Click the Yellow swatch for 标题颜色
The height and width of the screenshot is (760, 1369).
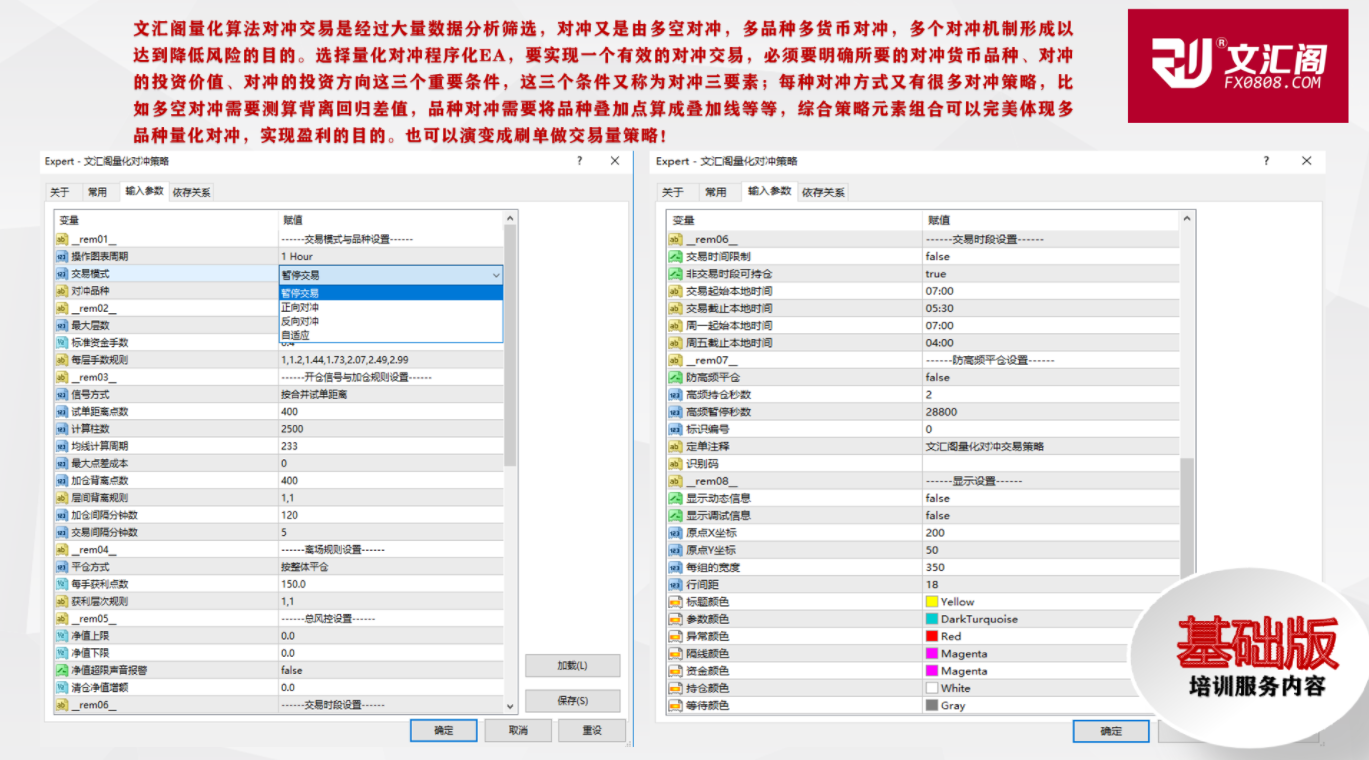point(932,602)
